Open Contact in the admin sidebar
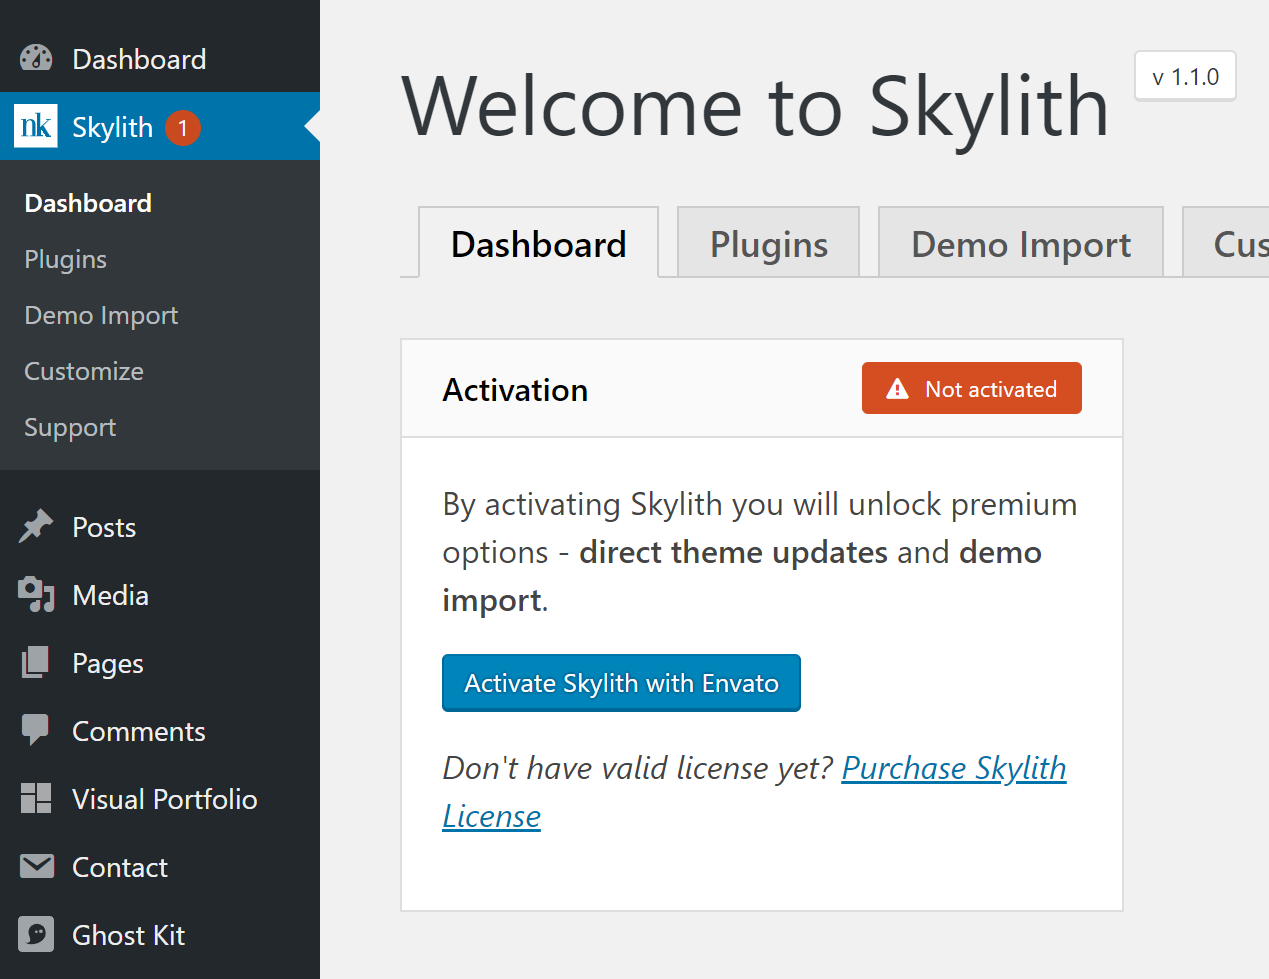 point(160,867)
